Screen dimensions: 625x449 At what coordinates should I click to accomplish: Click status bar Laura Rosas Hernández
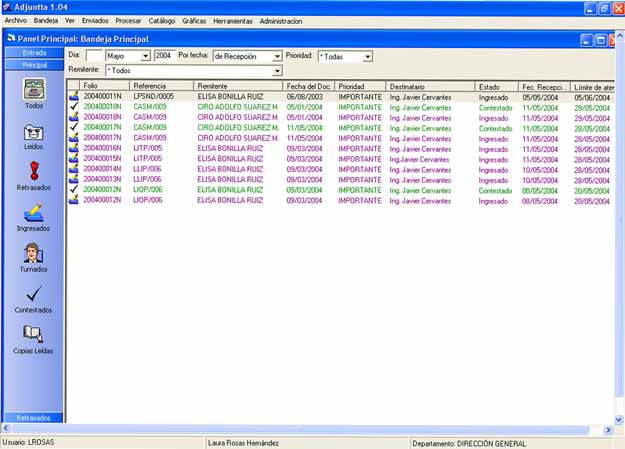coord(243,443)
